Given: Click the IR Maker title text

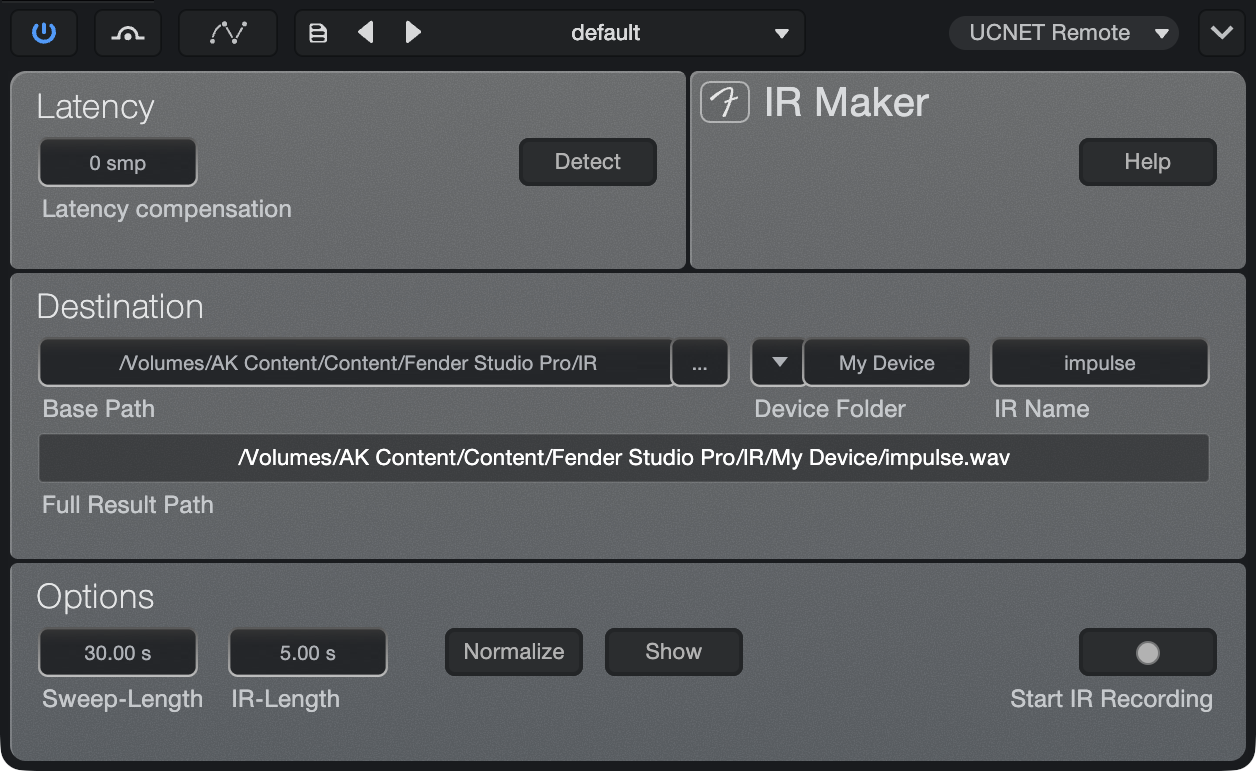Looking at the screenshot, I should tap(847, 102).
